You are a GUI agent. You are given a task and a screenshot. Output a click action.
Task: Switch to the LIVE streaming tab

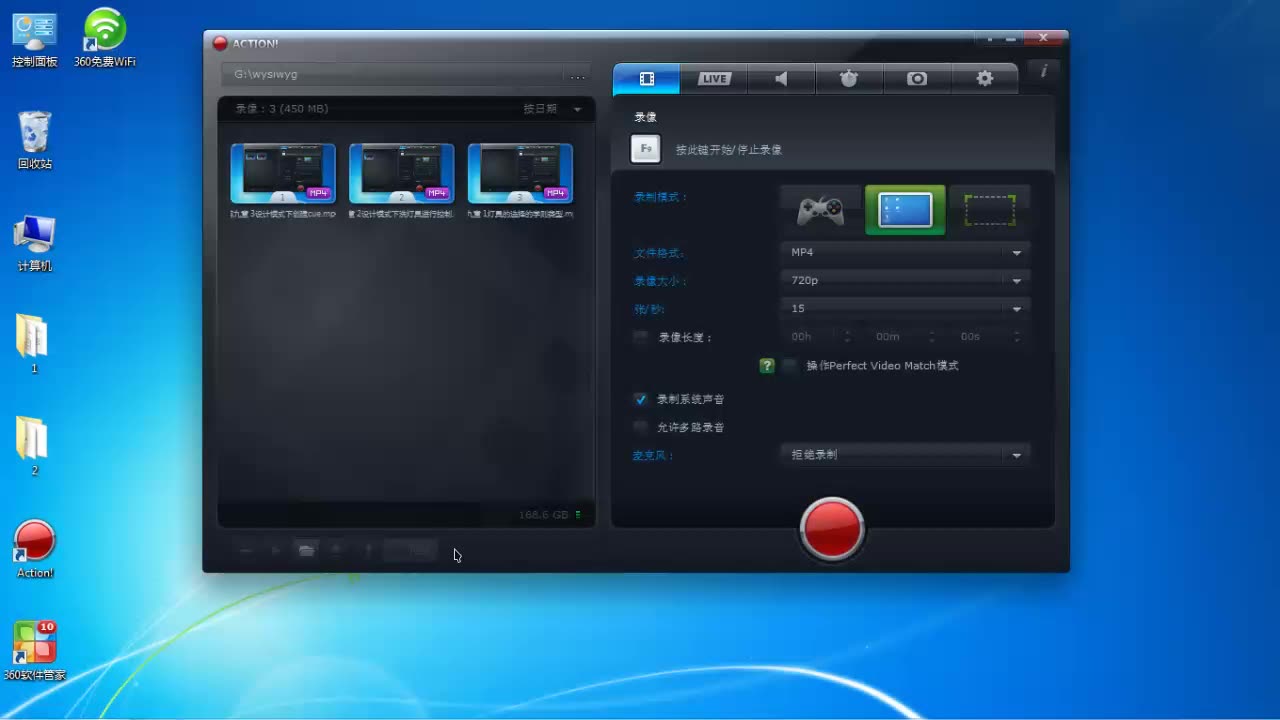[714, 79]
